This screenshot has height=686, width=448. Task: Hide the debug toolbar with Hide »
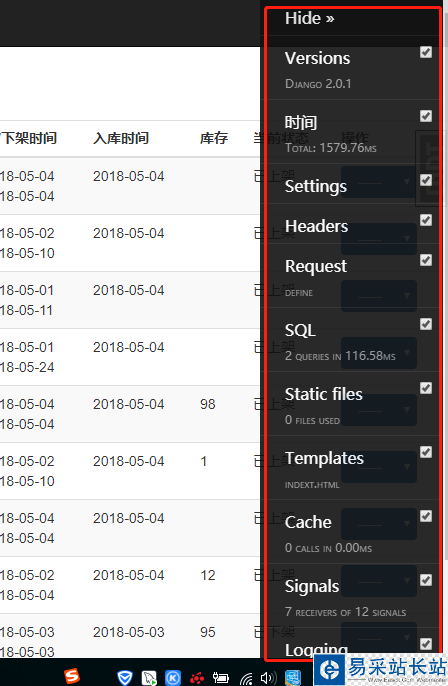[309, 18]
